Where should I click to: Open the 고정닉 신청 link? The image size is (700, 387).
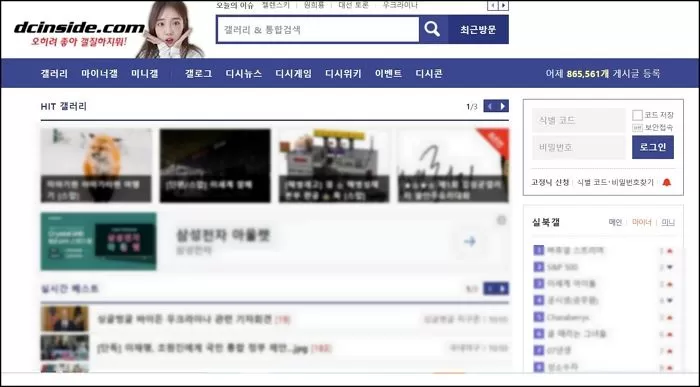550,182
